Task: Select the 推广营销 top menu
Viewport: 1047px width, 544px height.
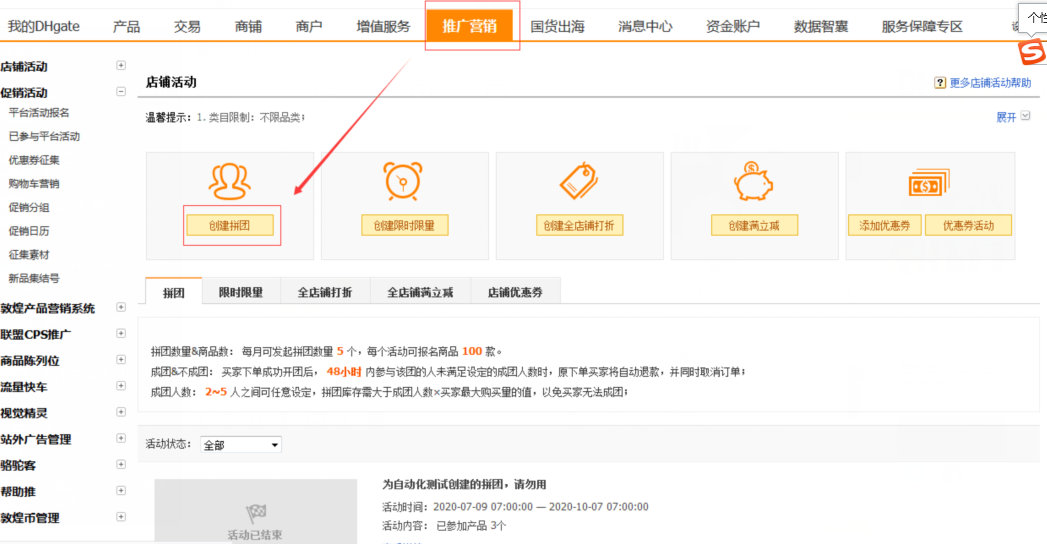Action: 469,26
